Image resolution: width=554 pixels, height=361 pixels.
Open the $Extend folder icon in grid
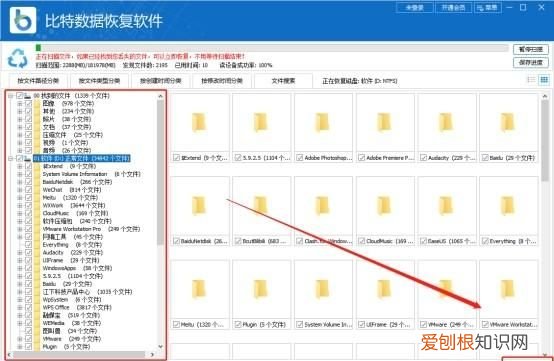199,122
